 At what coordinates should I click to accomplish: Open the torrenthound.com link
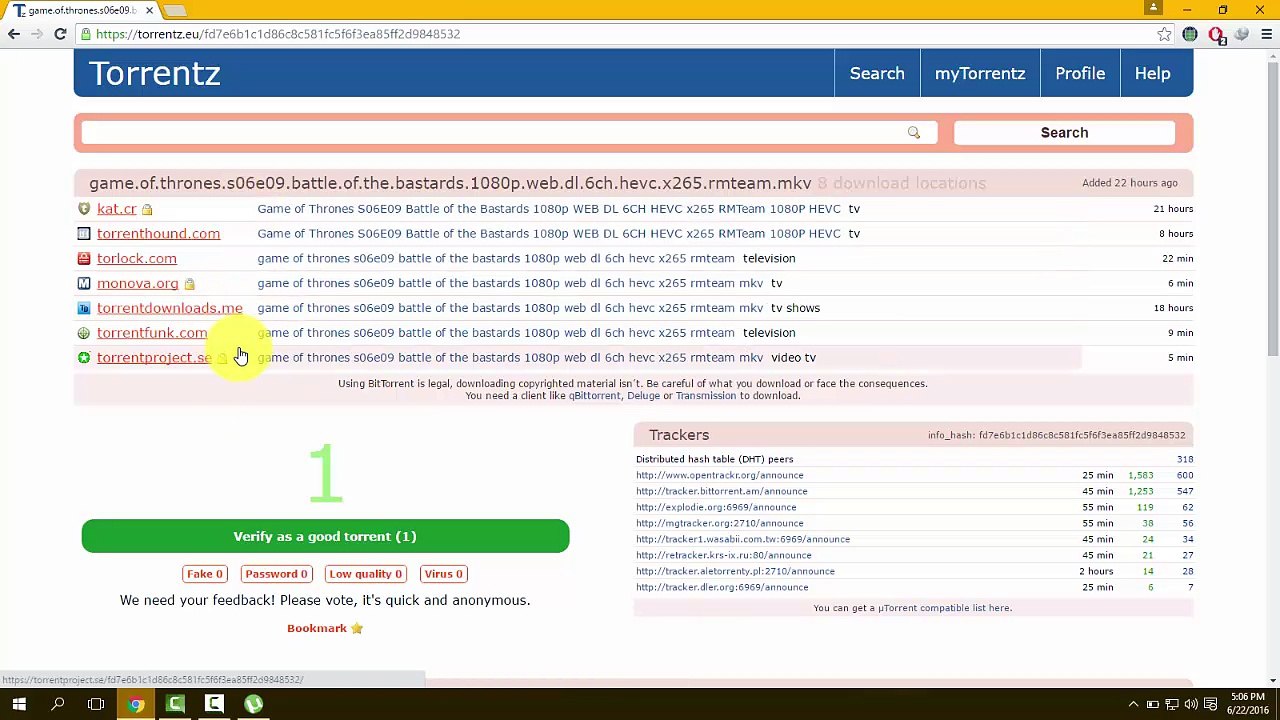[x=158, y=234]
